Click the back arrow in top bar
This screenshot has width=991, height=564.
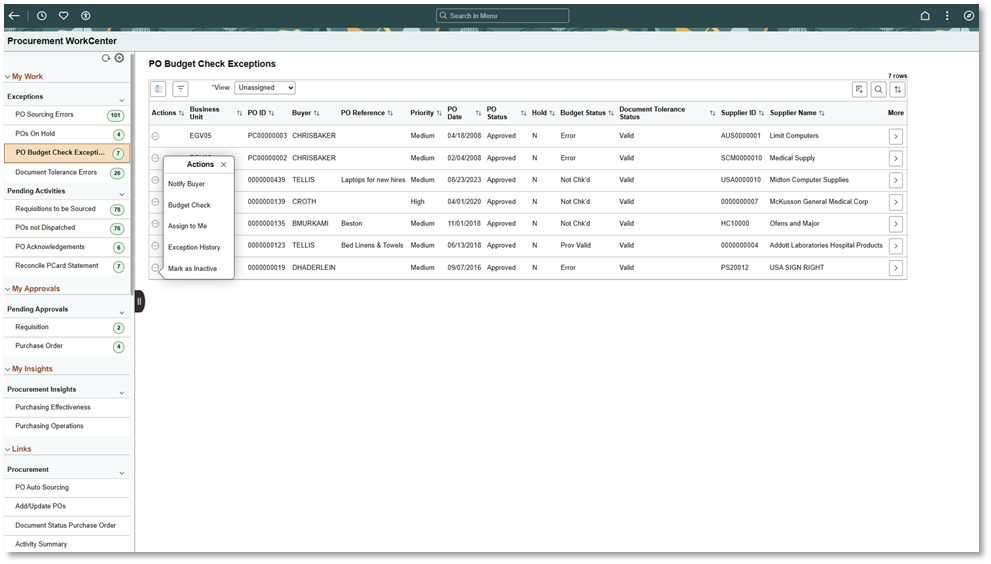point(14,16)
